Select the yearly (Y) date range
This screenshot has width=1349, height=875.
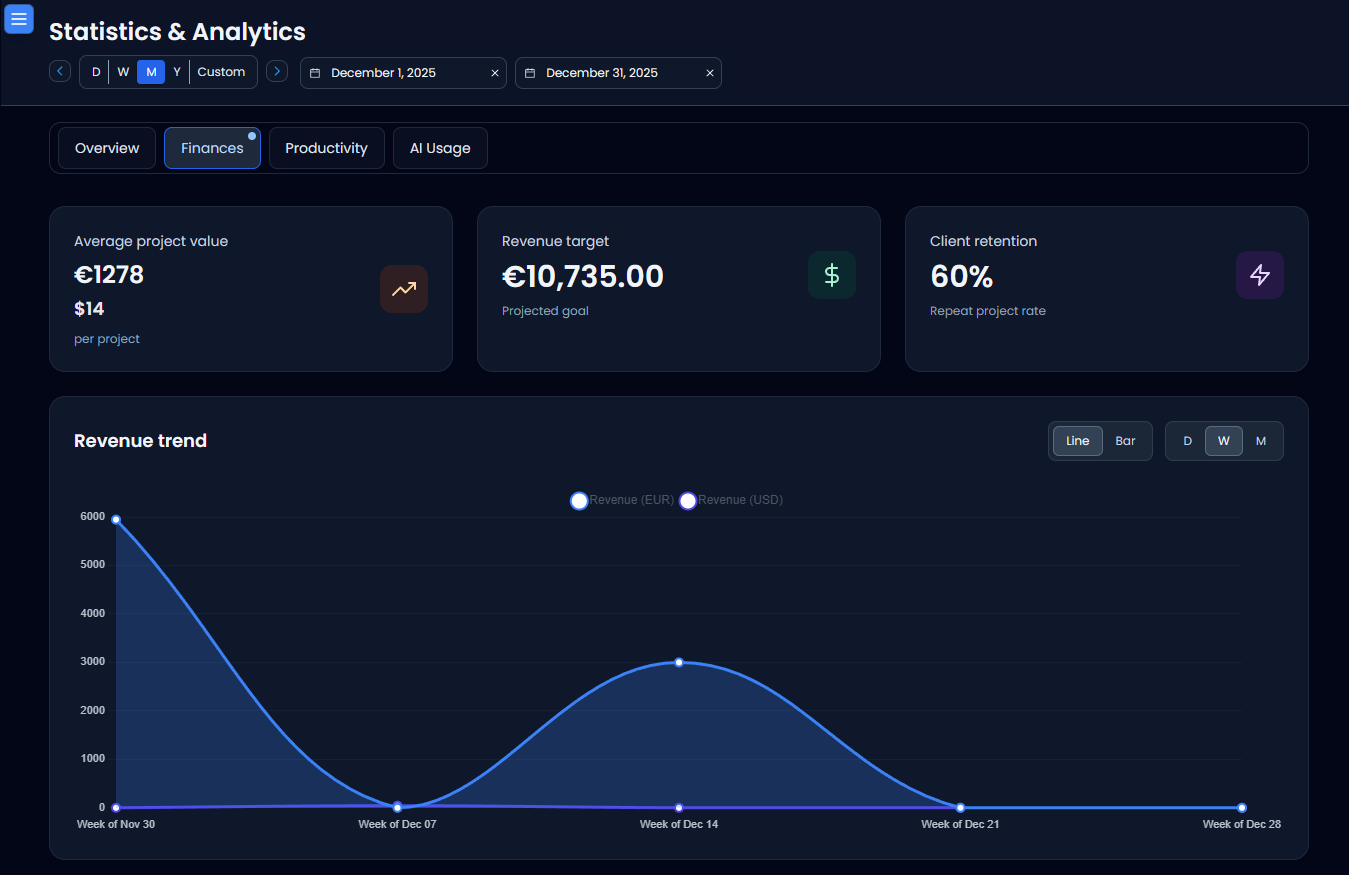pyautogui.click(x=177, y=71)
